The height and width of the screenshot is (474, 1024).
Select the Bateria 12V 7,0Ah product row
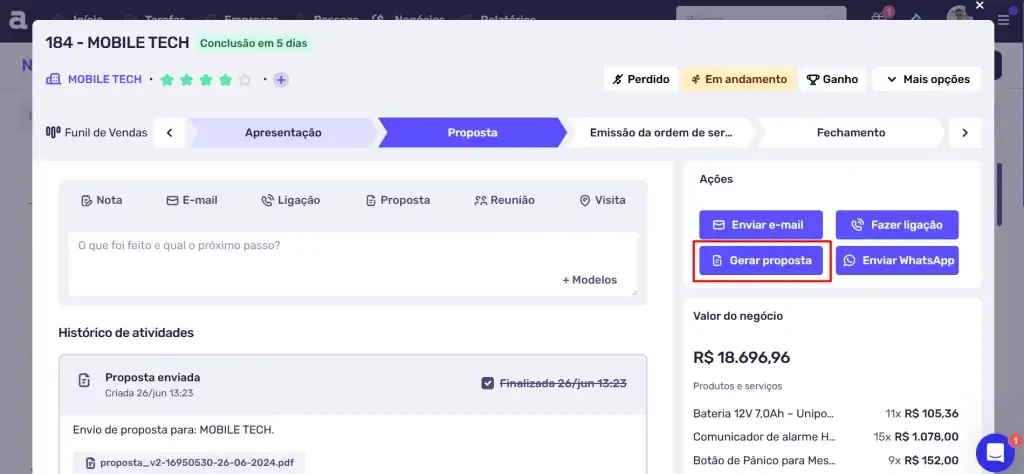pyautogui.click(x=825, y=413)
